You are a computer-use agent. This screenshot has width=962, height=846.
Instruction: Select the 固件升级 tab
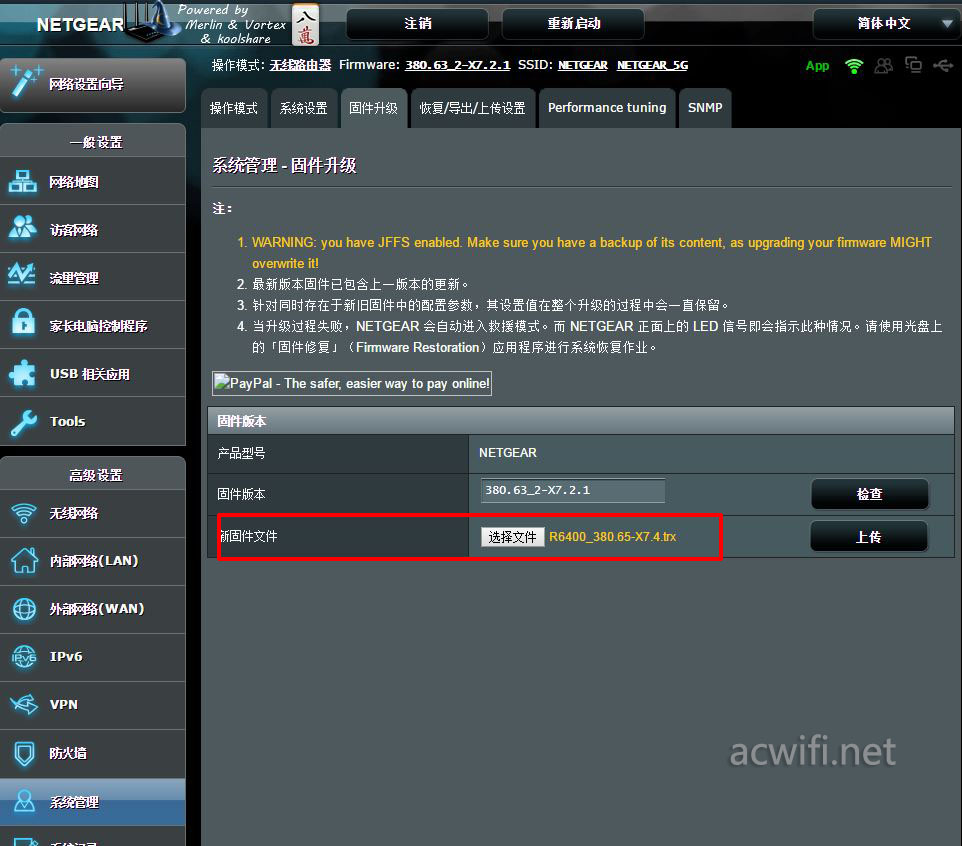coord(374,108)
